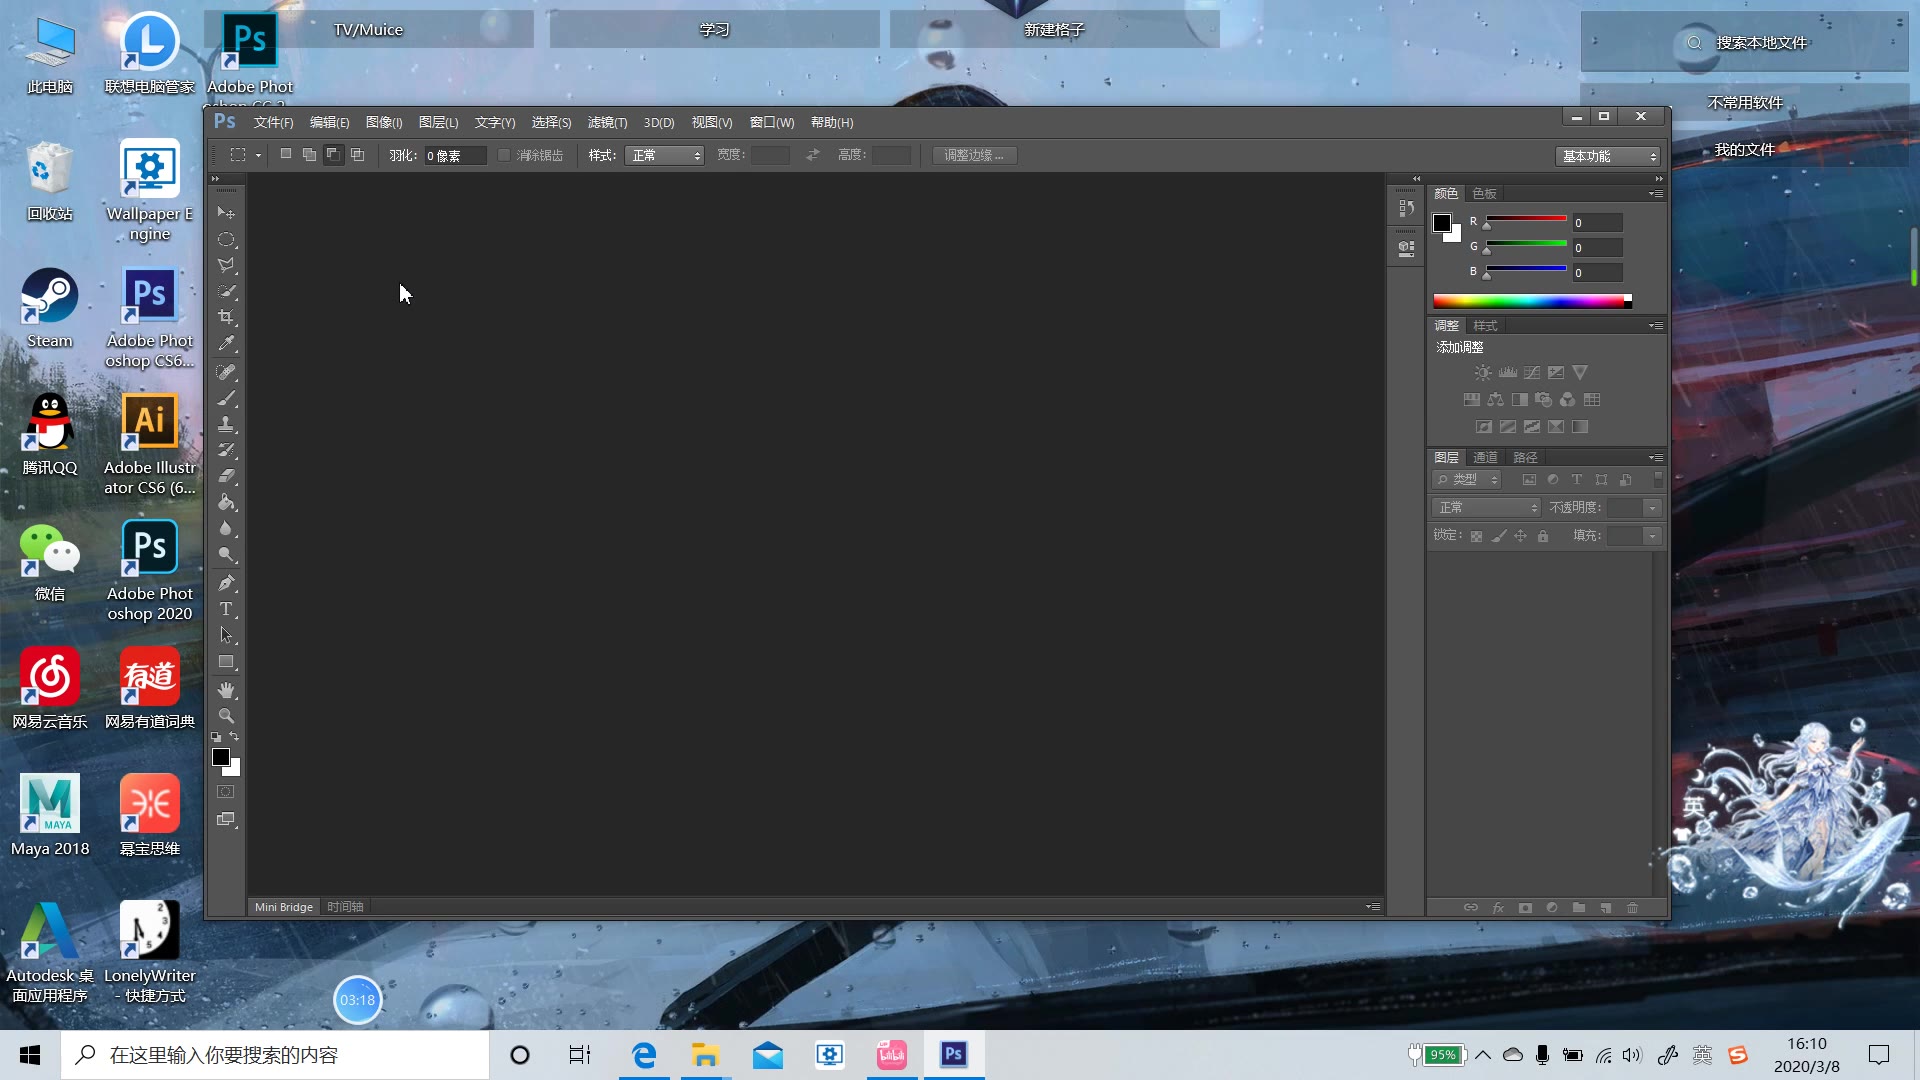Select the Hand tool
The height and width of the screenshot is (1080, 1920).
coord(226,690)
